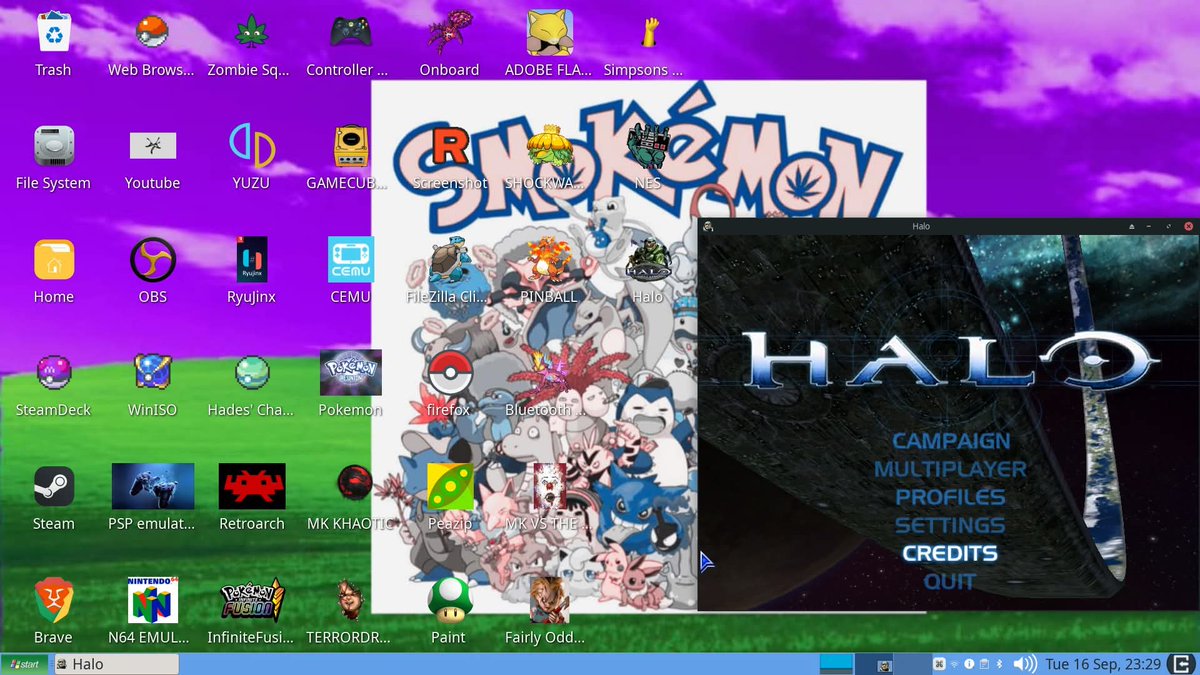This screenshot has height=675, width=1200.
Task: Open the FileZilla Client desktop icon
Action: 449,260
